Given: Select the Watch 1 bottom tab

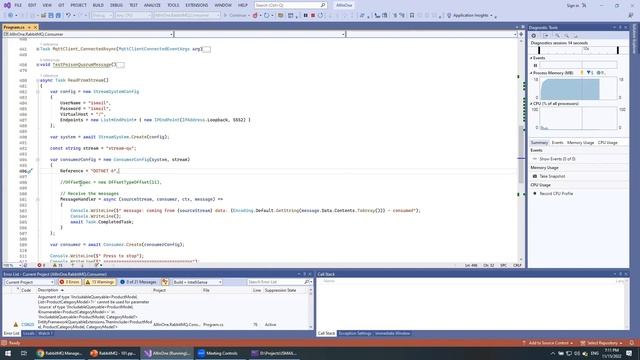Looking at the screenshot, I should [x=45, y=334].
